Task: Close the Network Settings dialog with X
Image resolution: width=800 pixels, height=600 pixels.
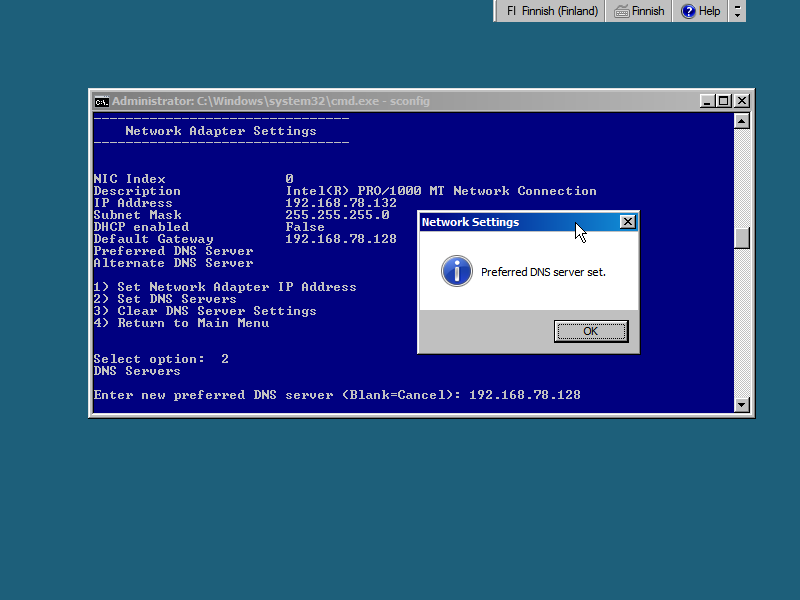Action: [x=627, y=222]
